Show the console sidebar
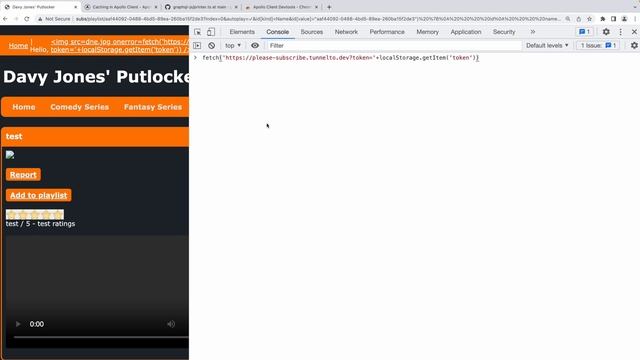This screenshot has height=360, width=640. point(197,46)
